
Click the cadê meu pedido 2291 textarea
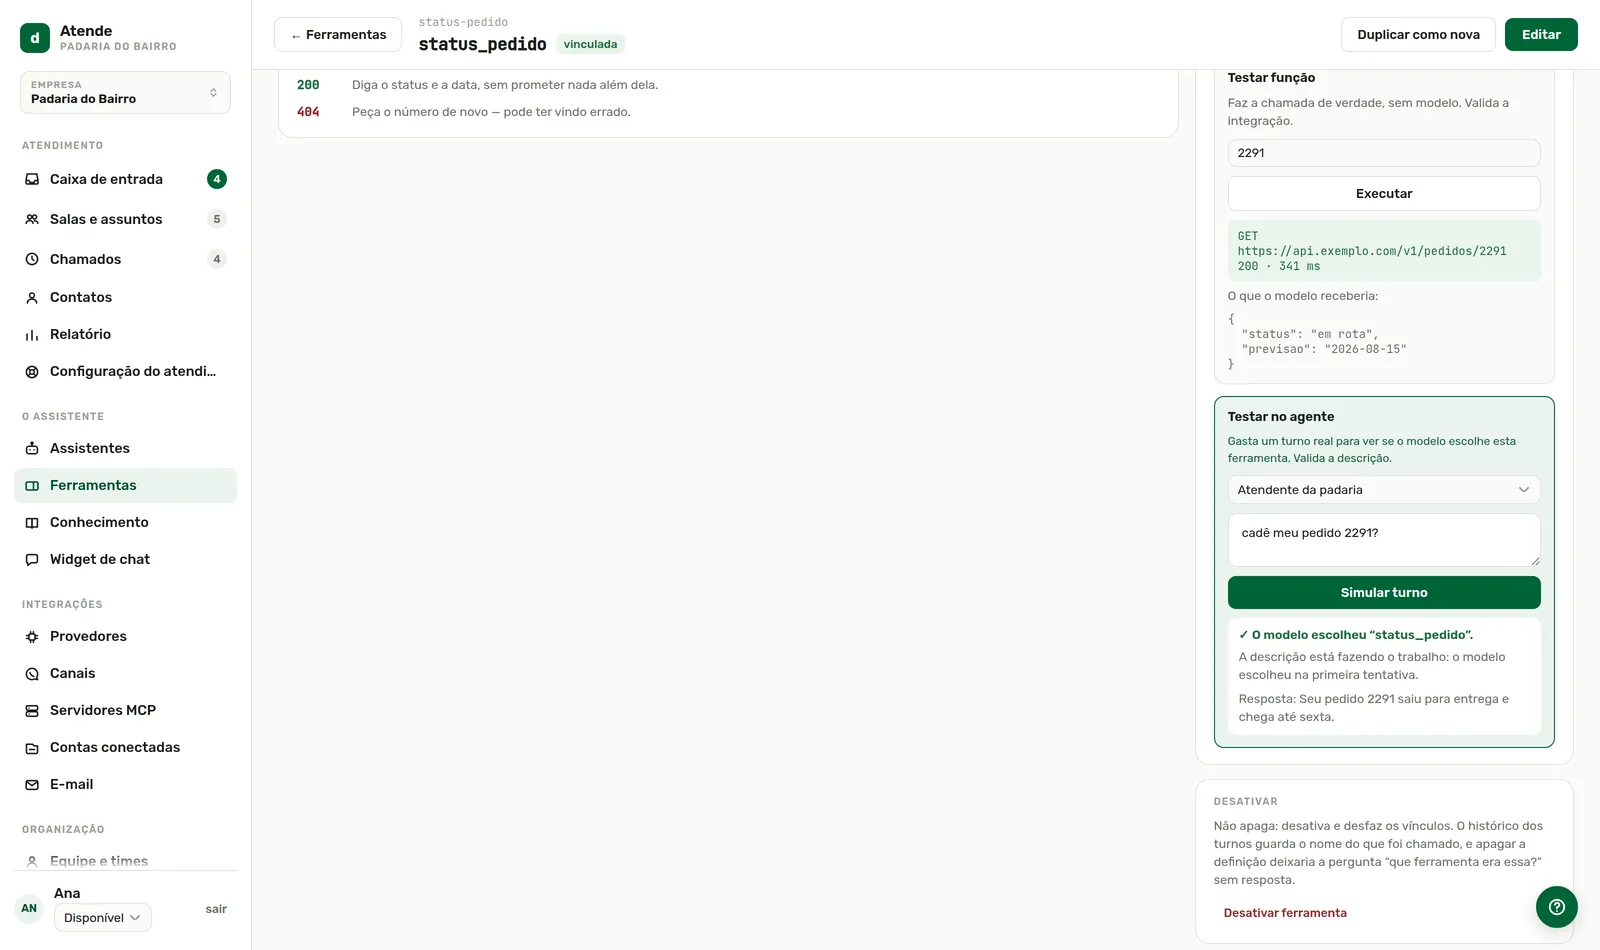1384,540
